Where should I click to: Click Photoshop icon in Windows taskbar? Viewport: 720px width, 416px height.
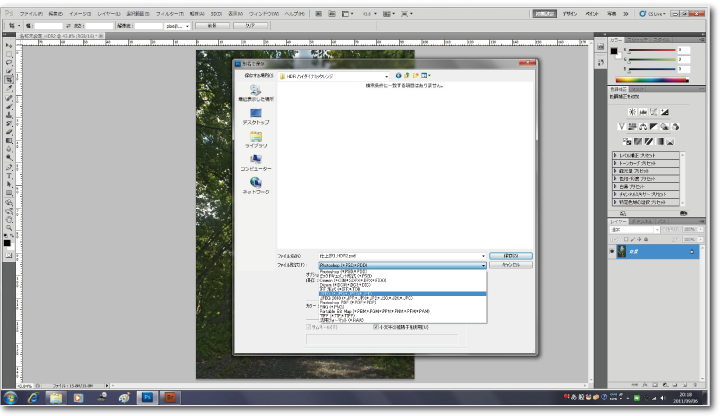pos(147,398)
